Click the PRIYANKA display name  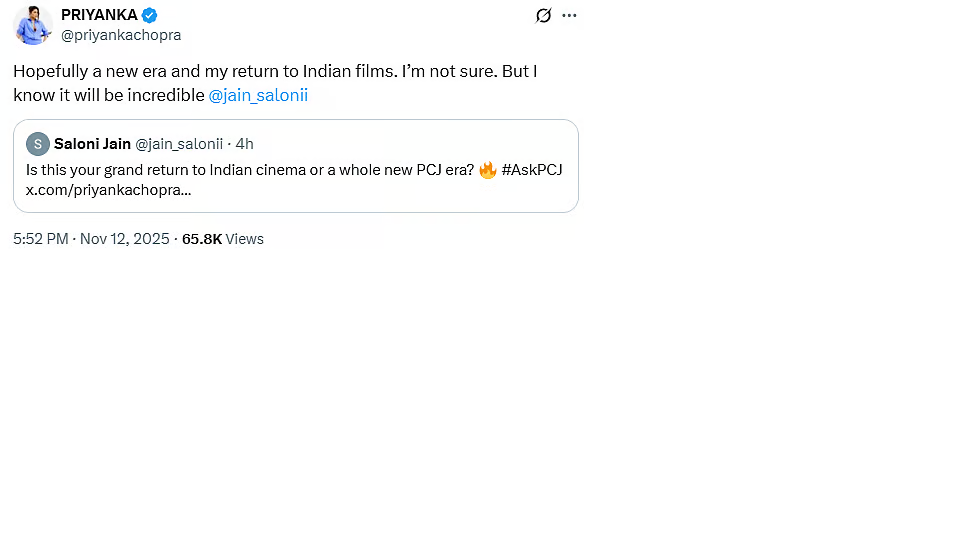(x=99, y=15)
